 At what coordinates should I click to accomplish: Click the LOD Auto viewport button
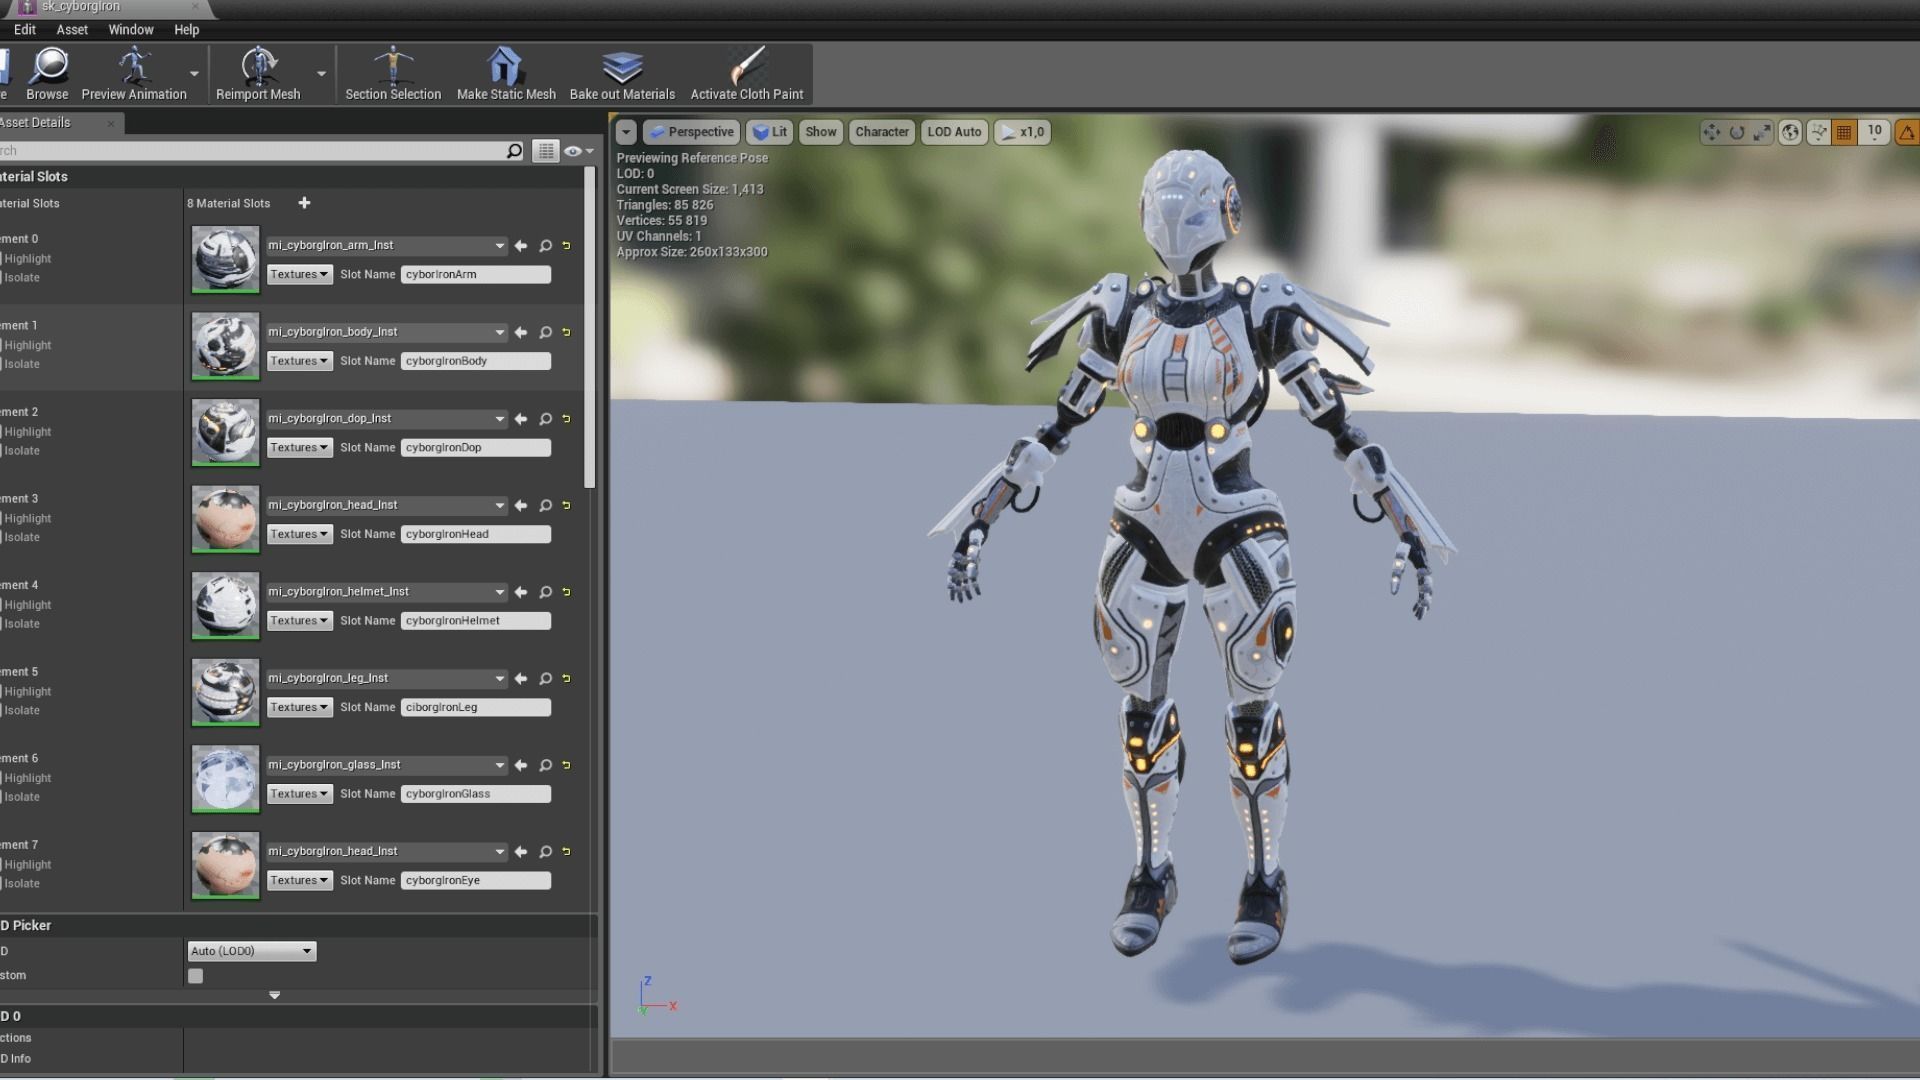click(954, 132)
